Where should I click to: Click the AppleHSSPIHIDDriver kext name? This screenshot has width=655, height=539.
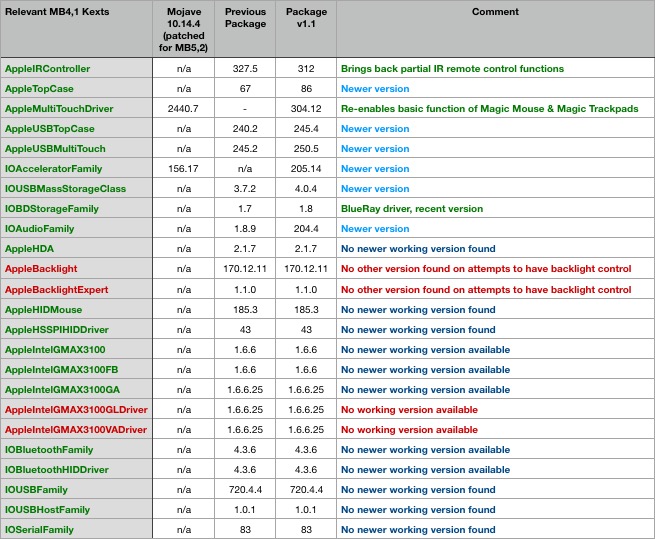point(57,330)
